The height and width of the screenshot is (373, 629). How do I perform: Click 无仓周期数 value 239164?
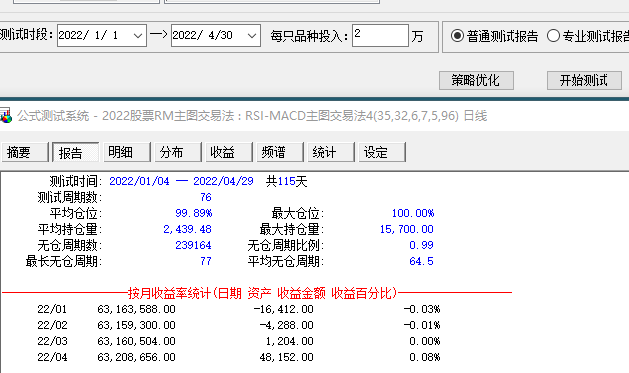[x=193, y=245]
